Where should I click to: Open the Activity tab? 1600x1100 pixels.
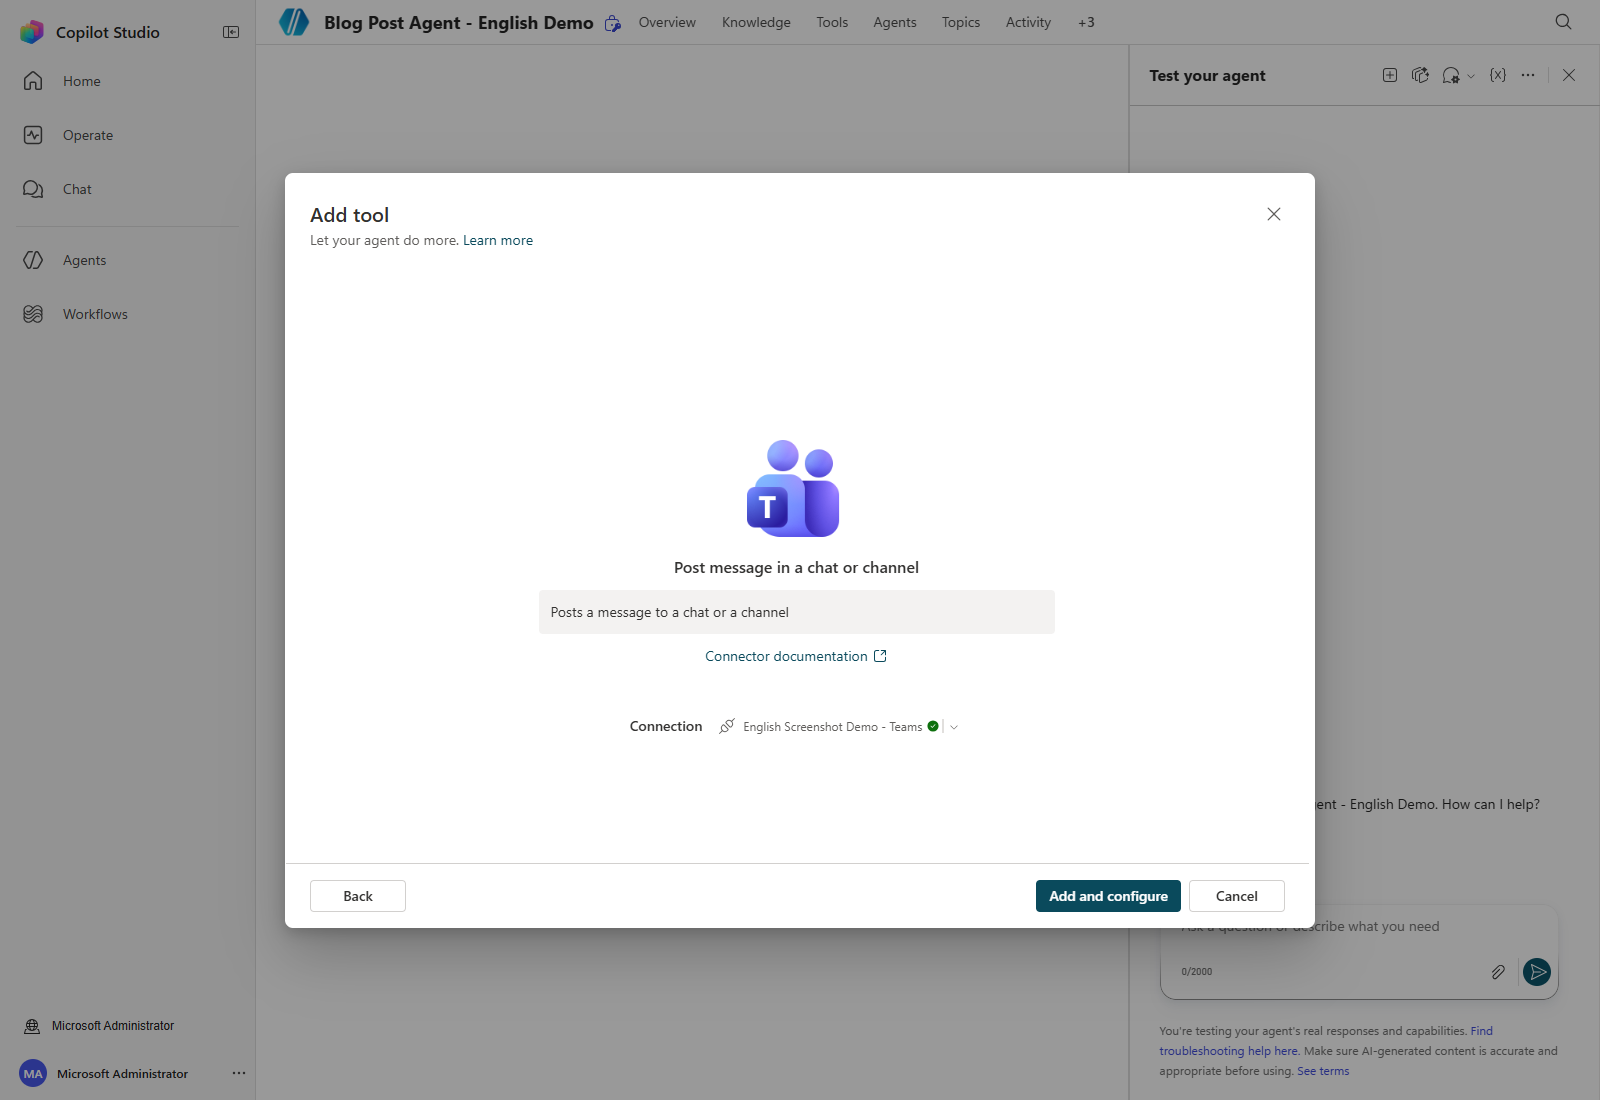[1028, 22]
